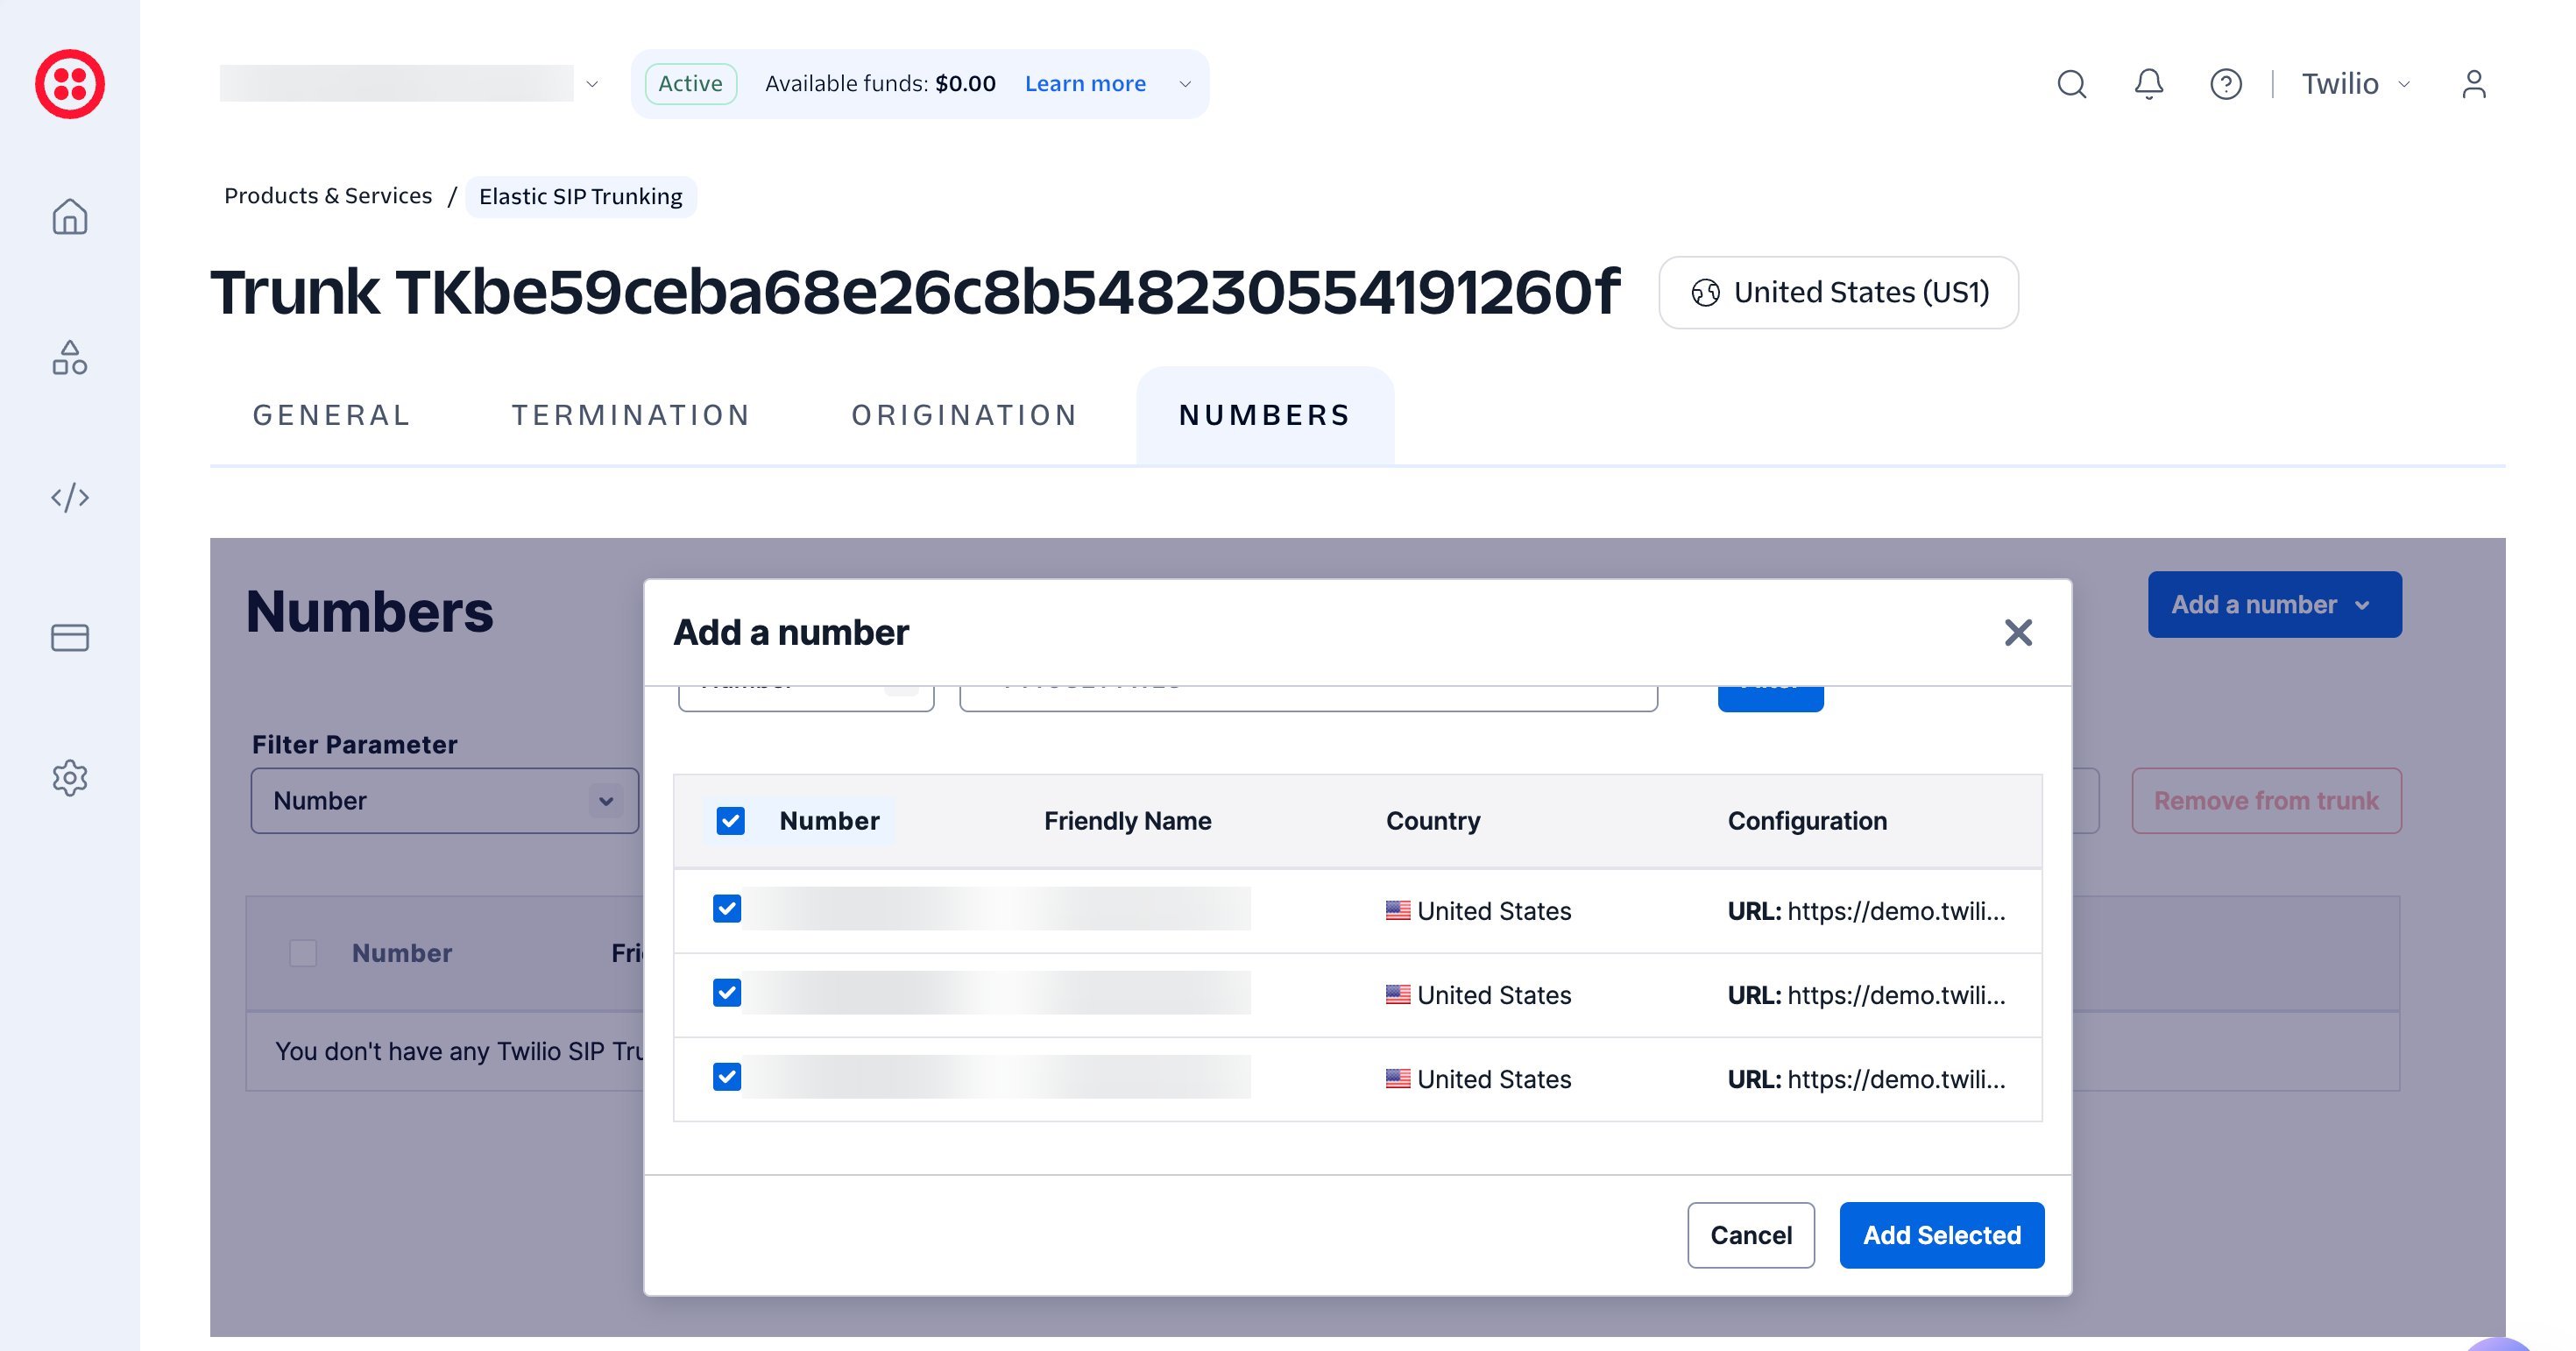The height and width of the screenshot is (1351, 2576).
Task: Click the Friendly Name column header
Action: coord(1127,821)
